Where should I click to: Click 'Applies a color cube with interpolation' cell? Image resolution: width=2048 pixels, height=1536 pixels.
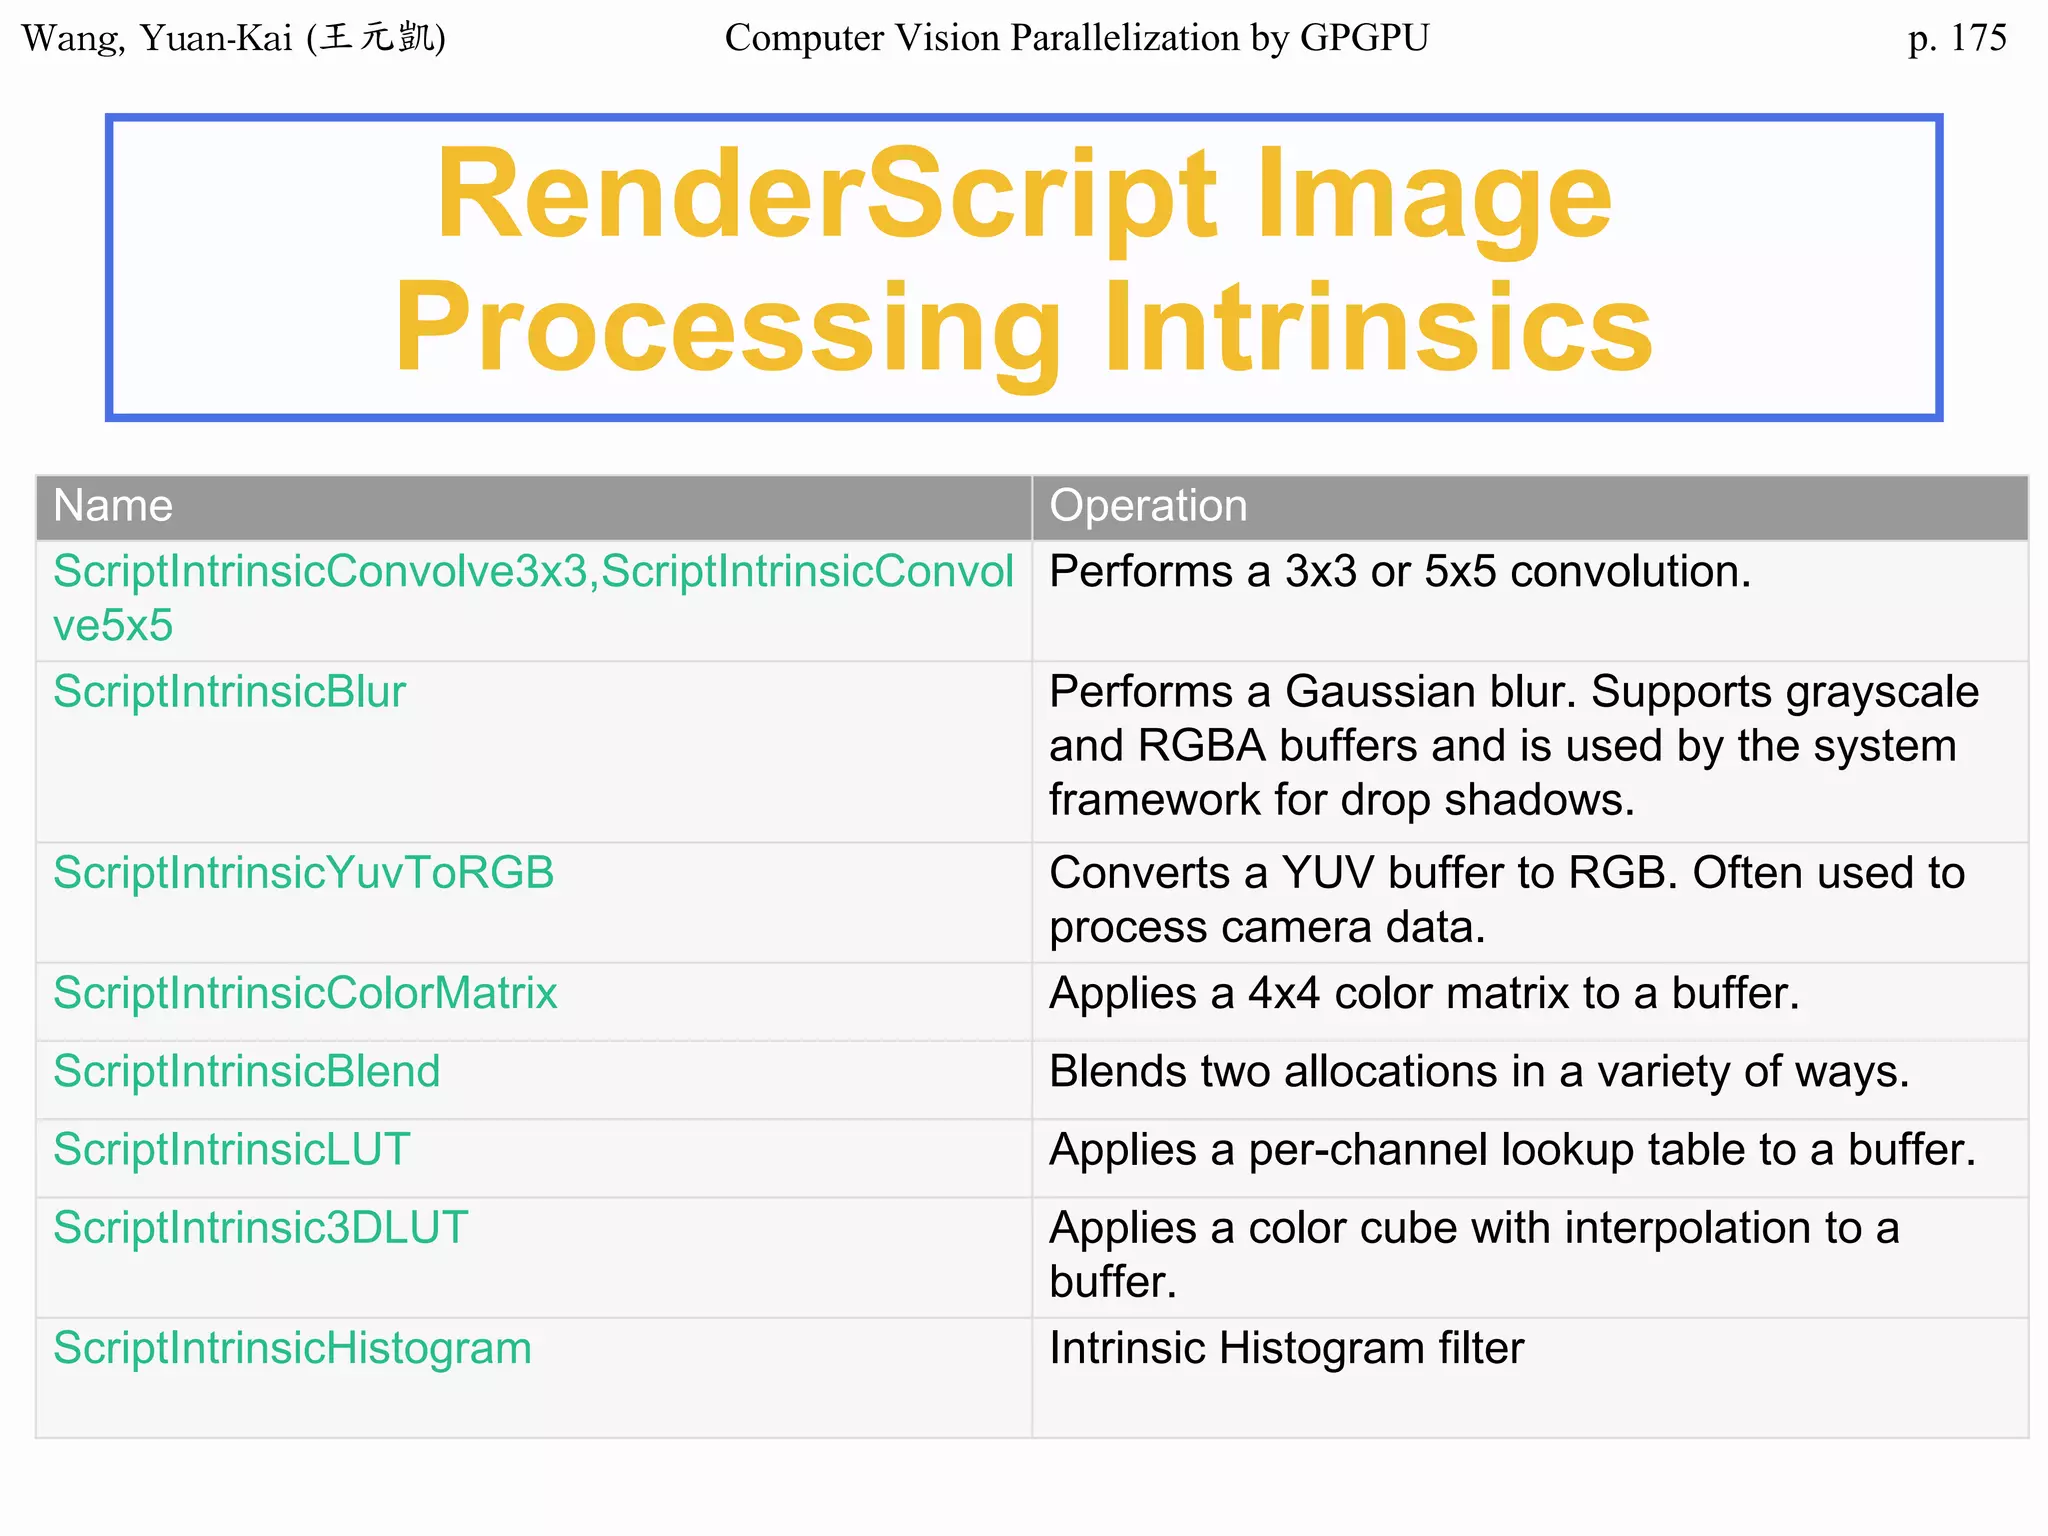1530,1257
